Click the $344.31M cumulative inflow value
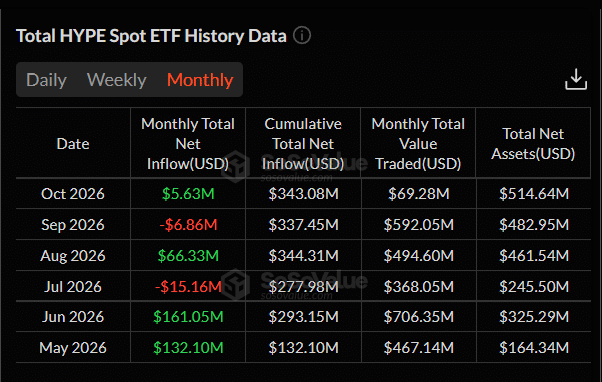Viewport: 602px width, 382px height. 303,256
